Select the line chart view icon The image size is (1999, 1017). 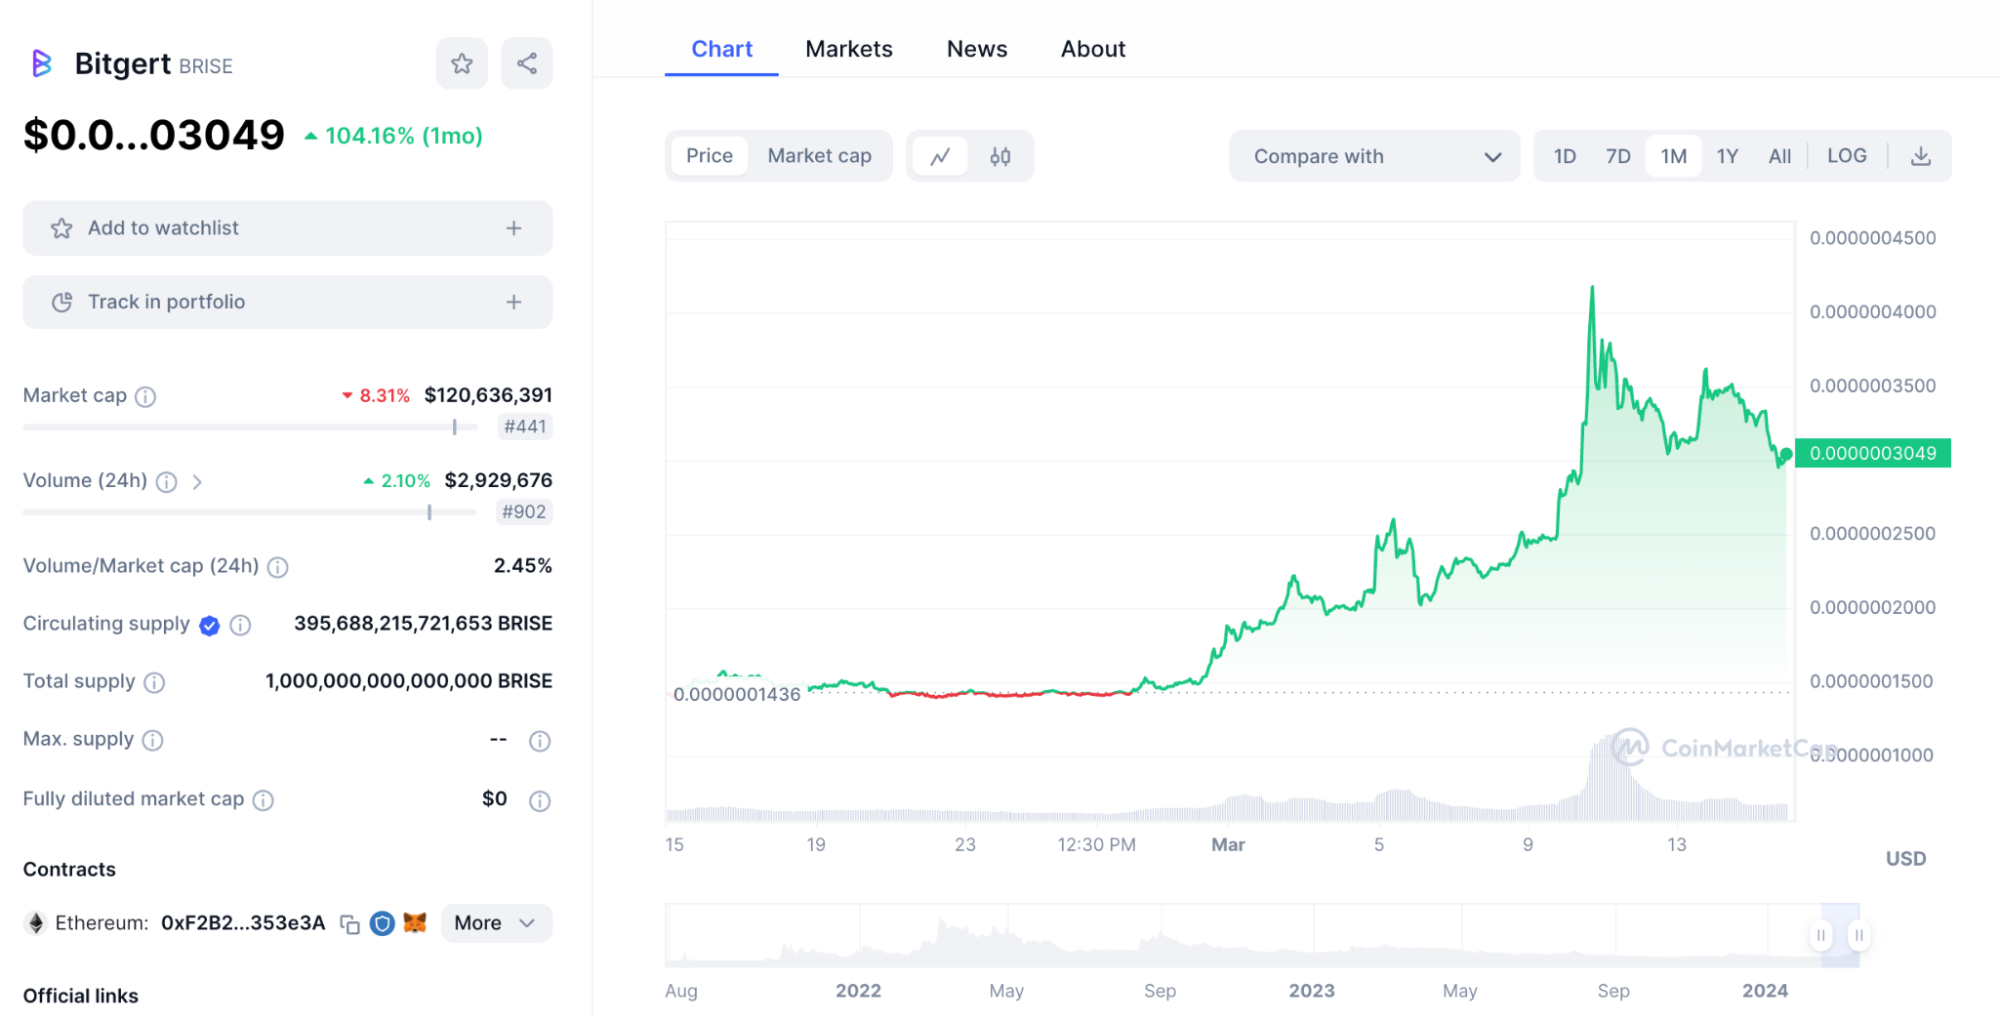[940, 156]
